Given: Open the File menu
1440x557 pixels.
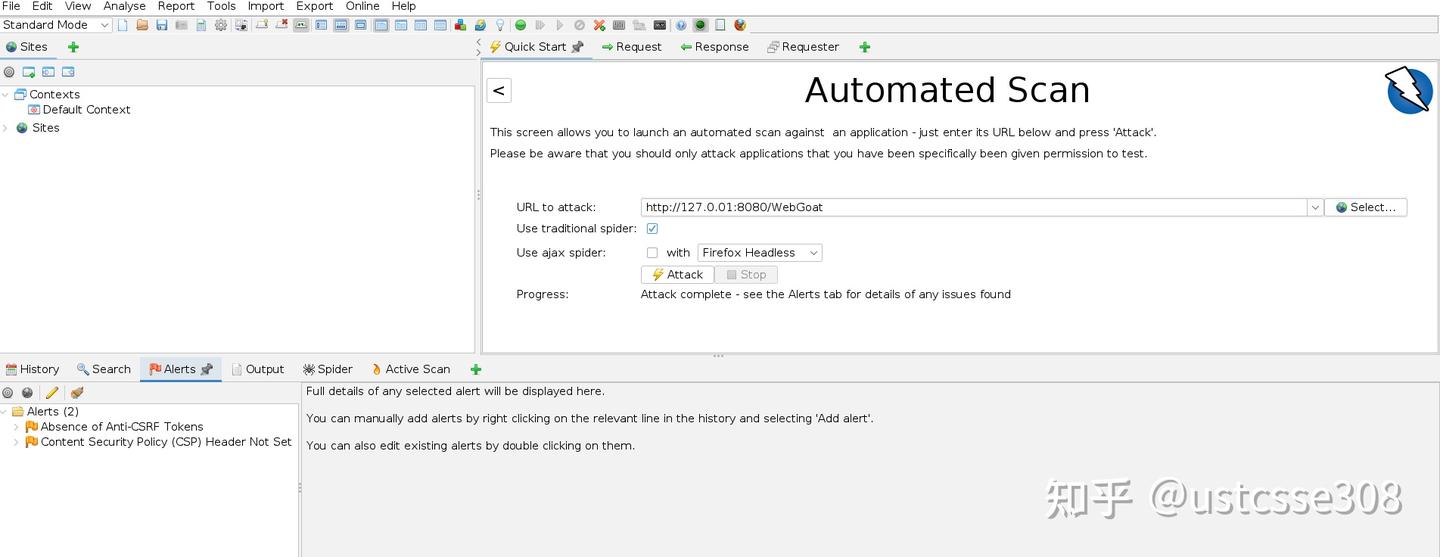Looking at the screenshot, I should (11, 6).
